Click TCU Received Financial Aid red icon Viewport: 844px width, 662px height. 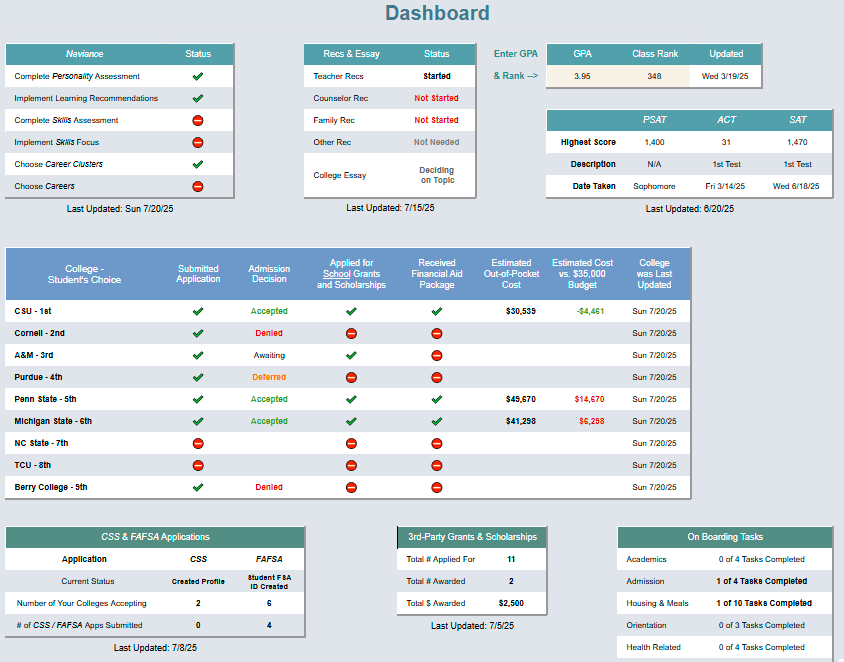[x=437, y=465]
